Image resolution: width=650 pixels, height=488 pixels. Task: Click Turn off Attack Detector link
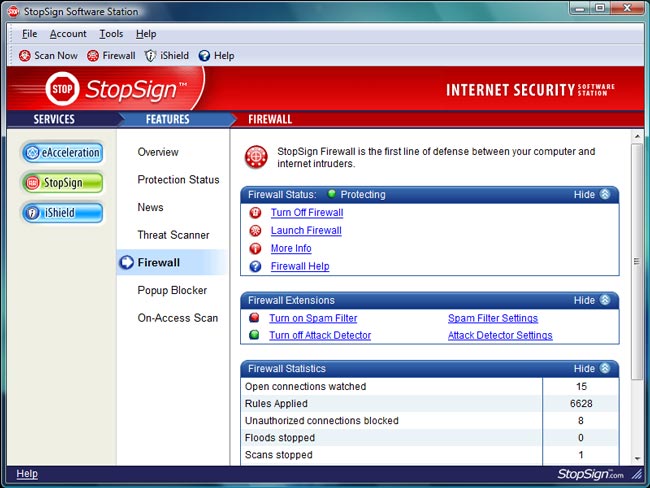click(x=320, y=335)
